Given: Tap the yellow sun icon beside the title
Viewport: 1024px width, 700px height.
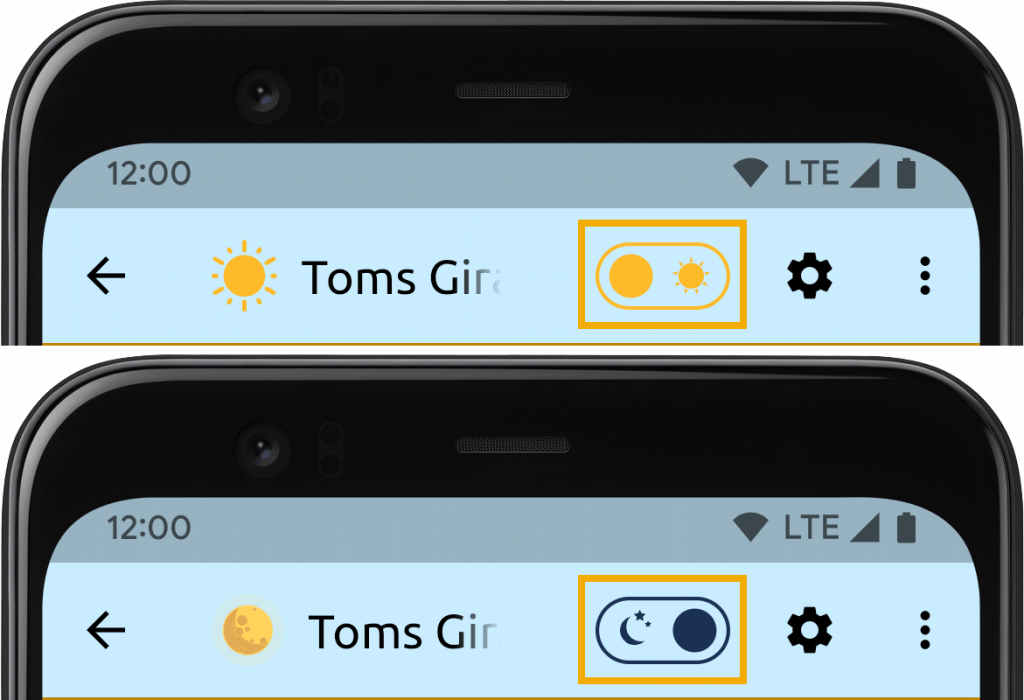Looking at the screenshot, I should pyautogui.click(x=244, y=276).
